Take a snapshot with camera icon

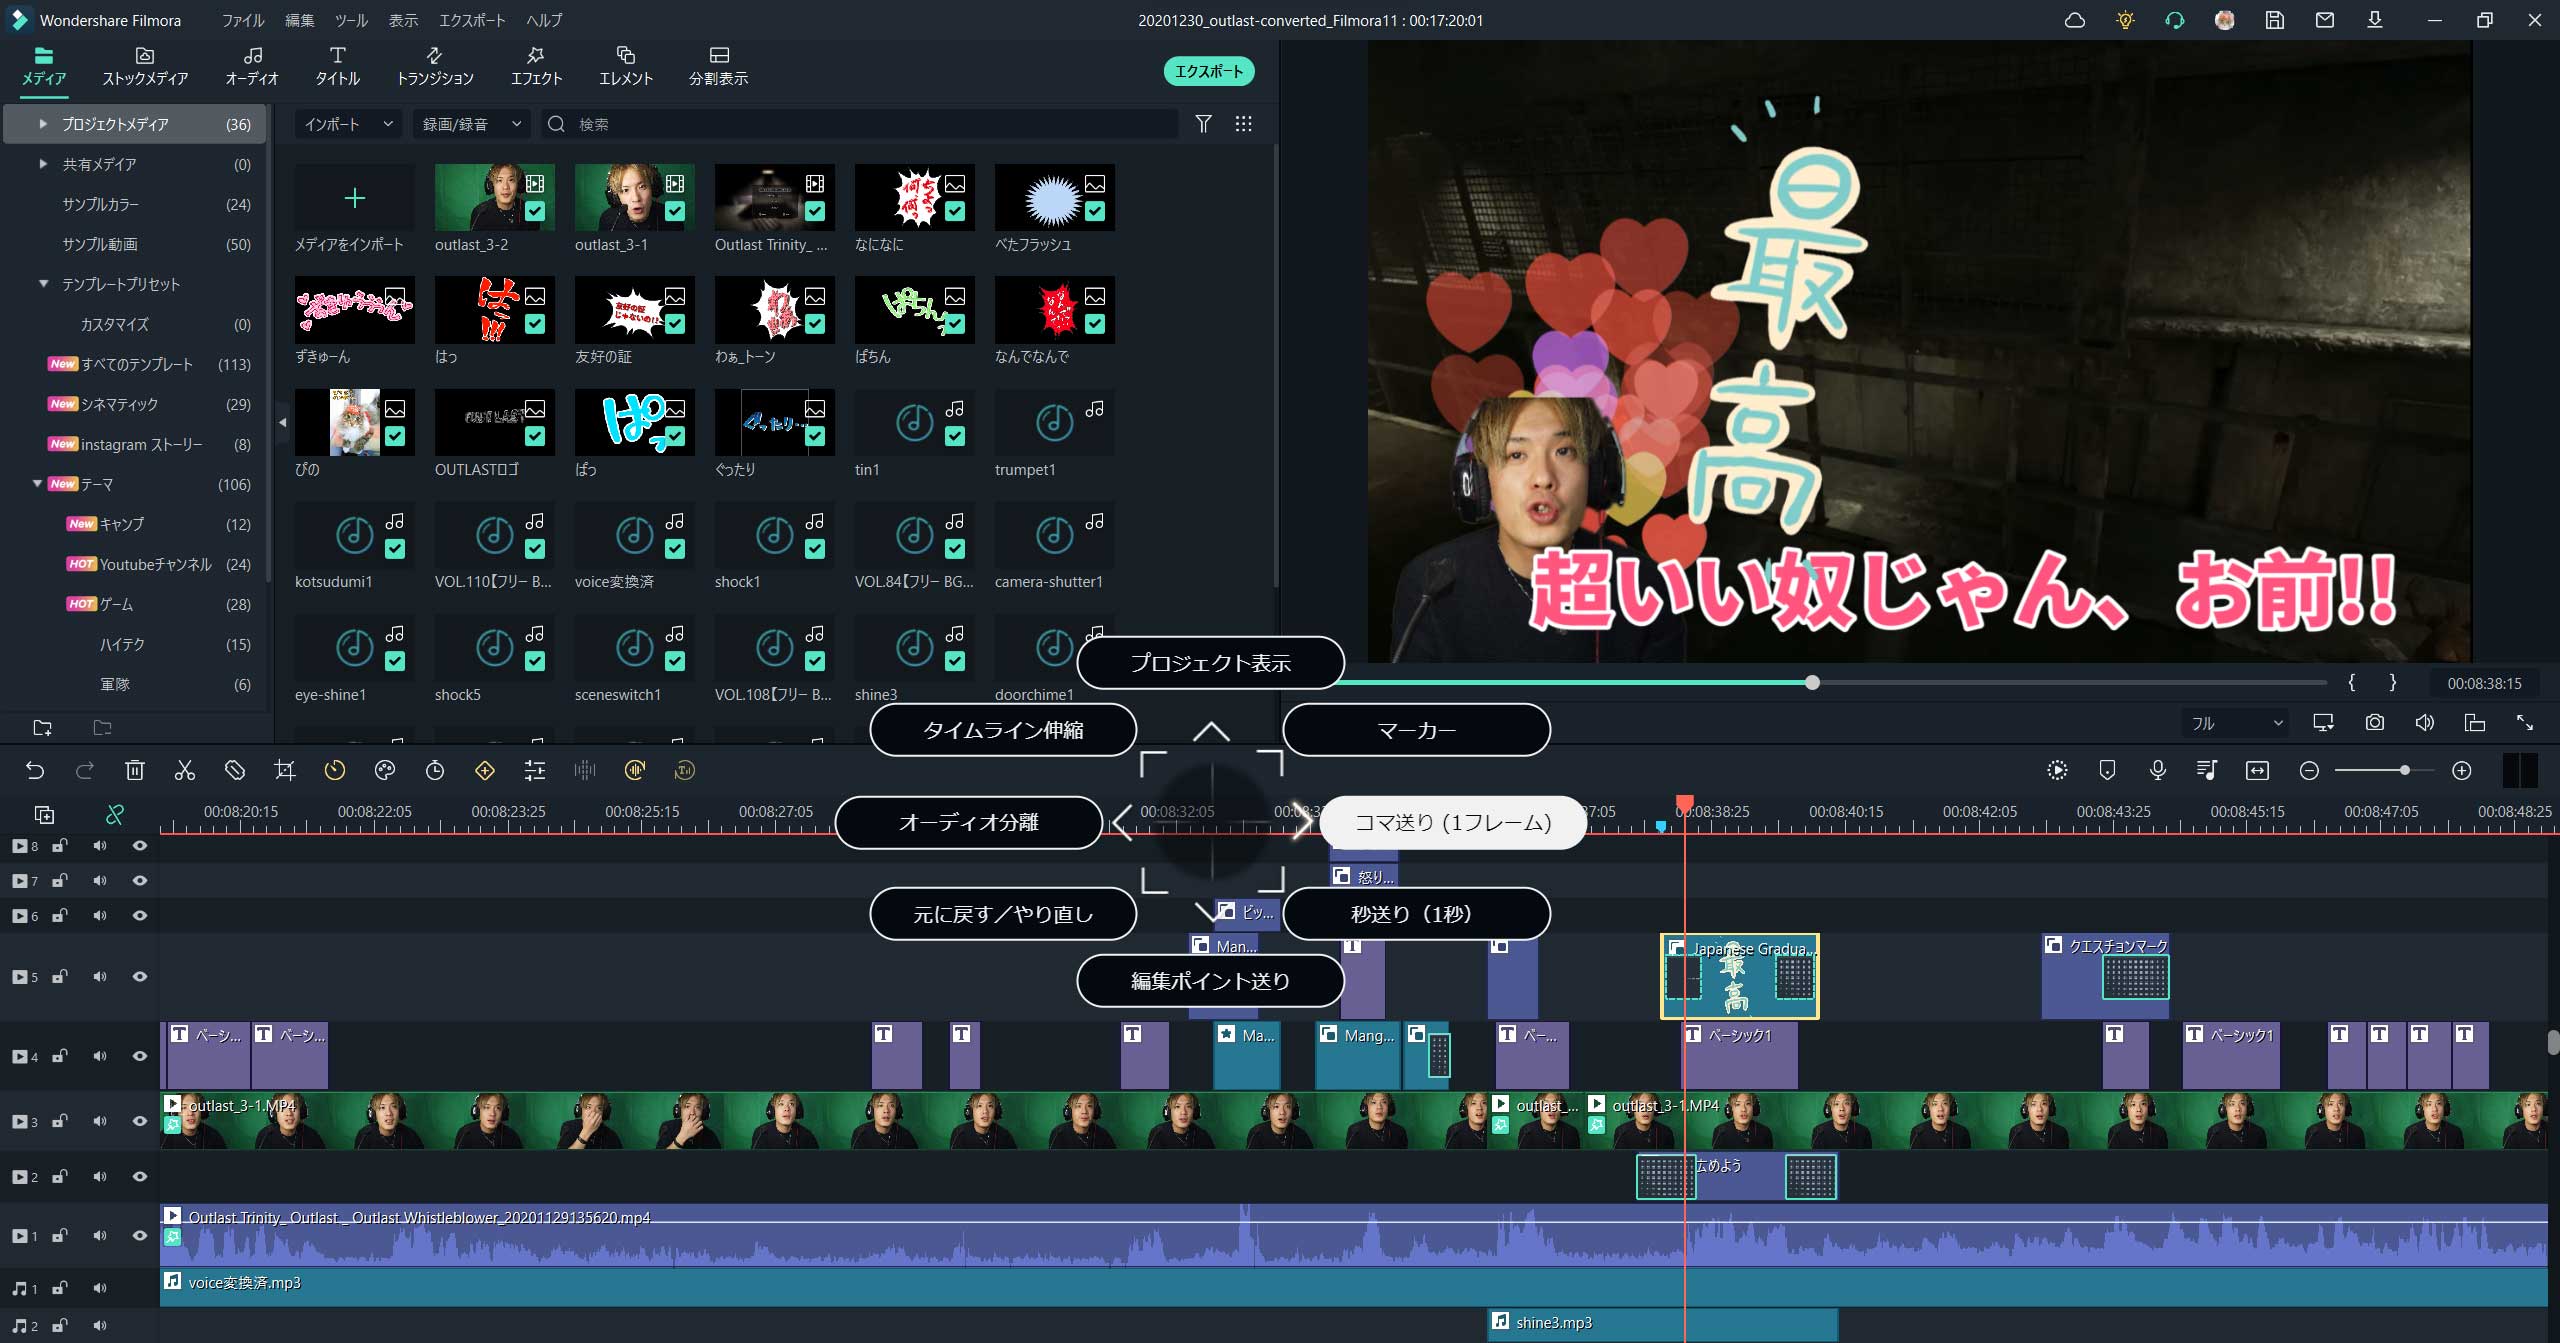(x=2375, y=723)
